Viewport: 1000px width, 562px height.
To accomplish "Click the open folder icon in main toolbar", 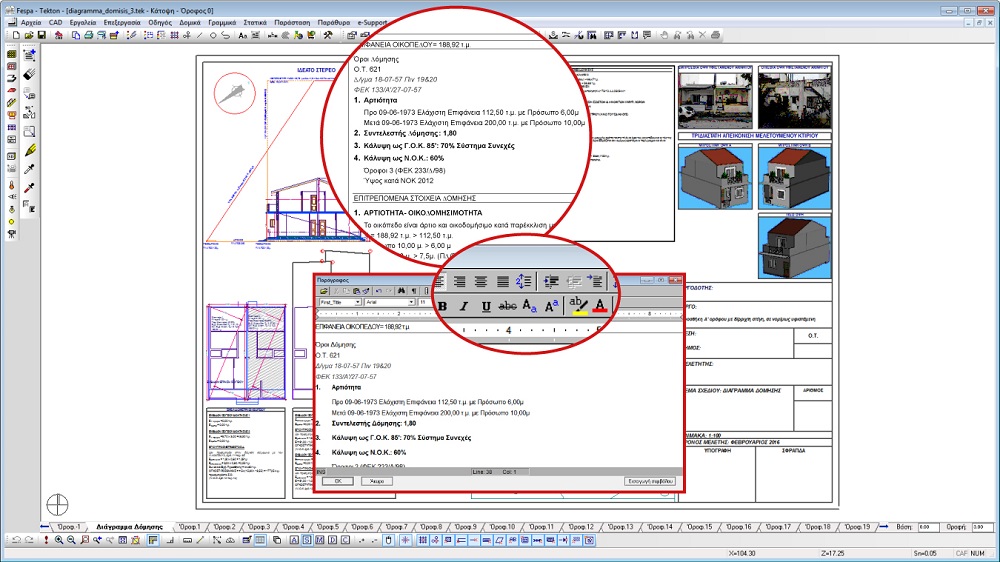I will click(x=28, y=35).
